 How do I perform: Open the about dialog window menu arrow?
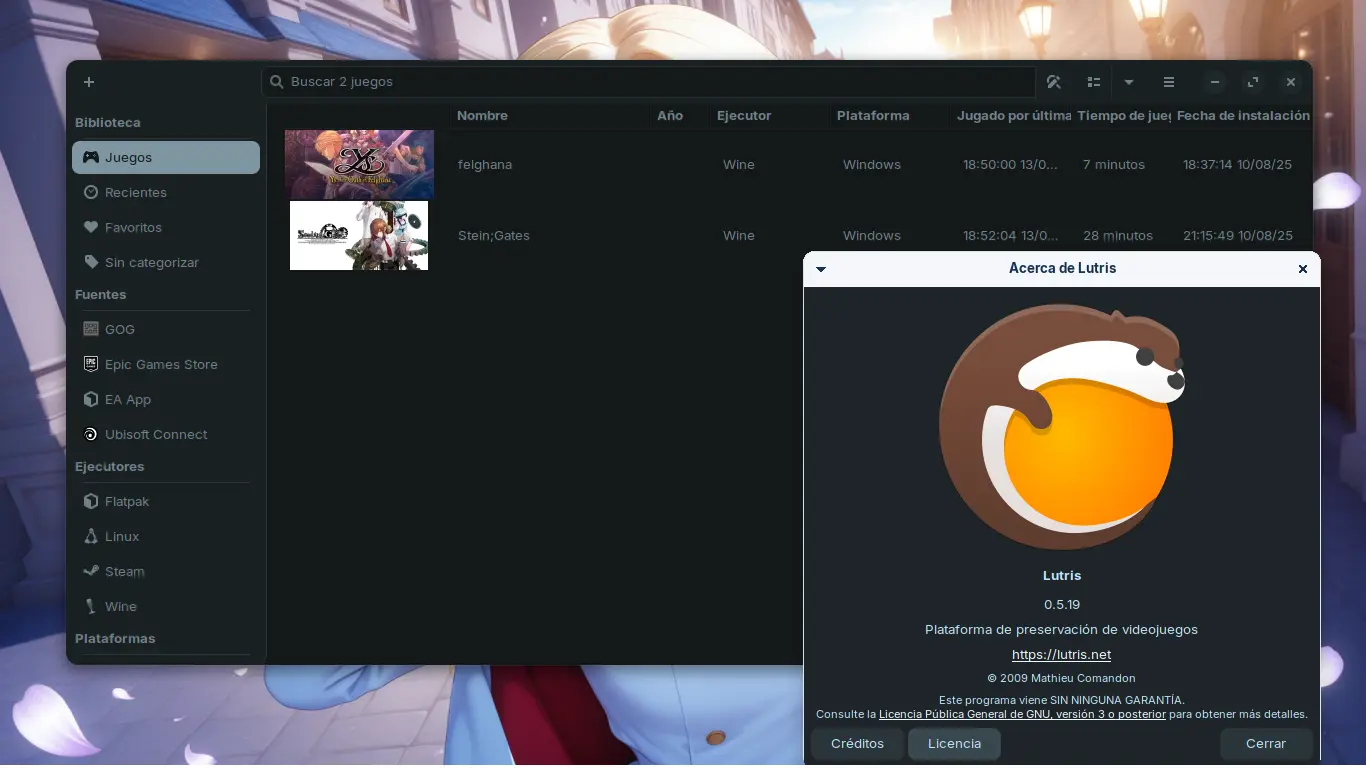click(x=821, y=269)
